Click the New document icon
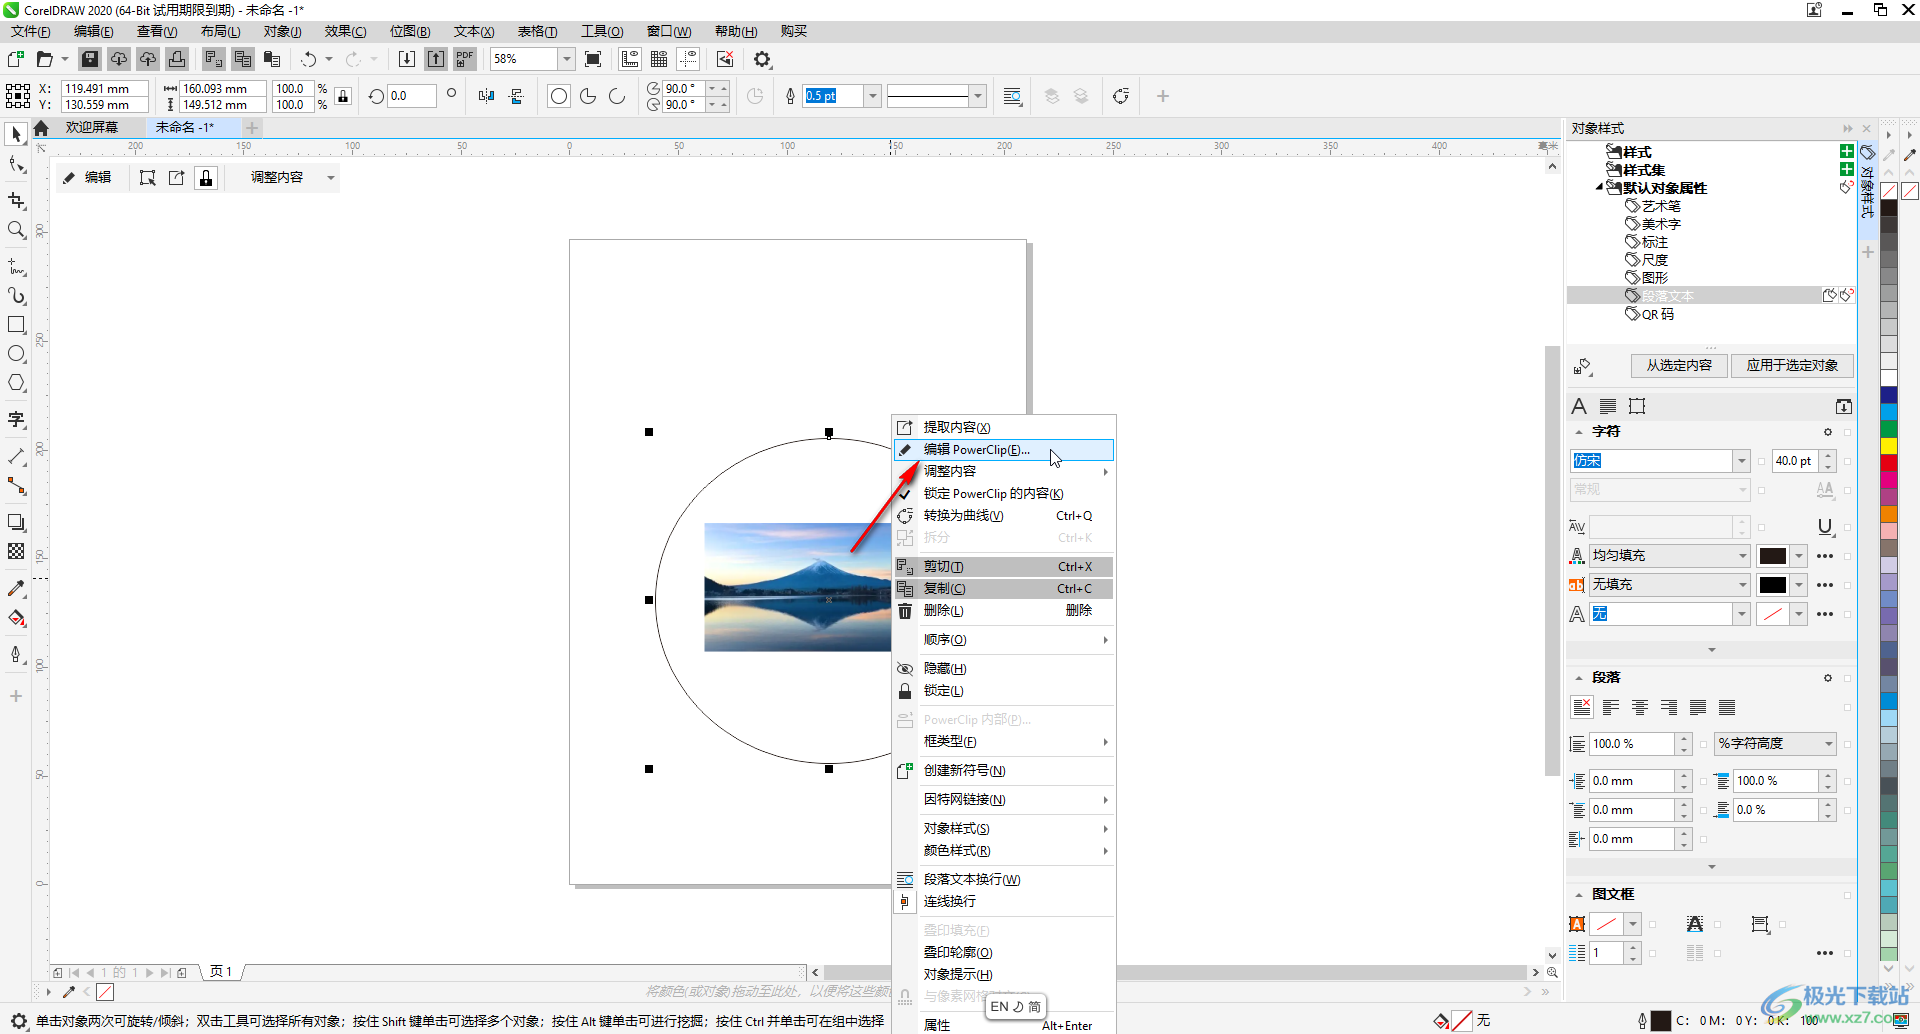Viewport: 1920px width, 1034px height. click(x=16, y=59)
